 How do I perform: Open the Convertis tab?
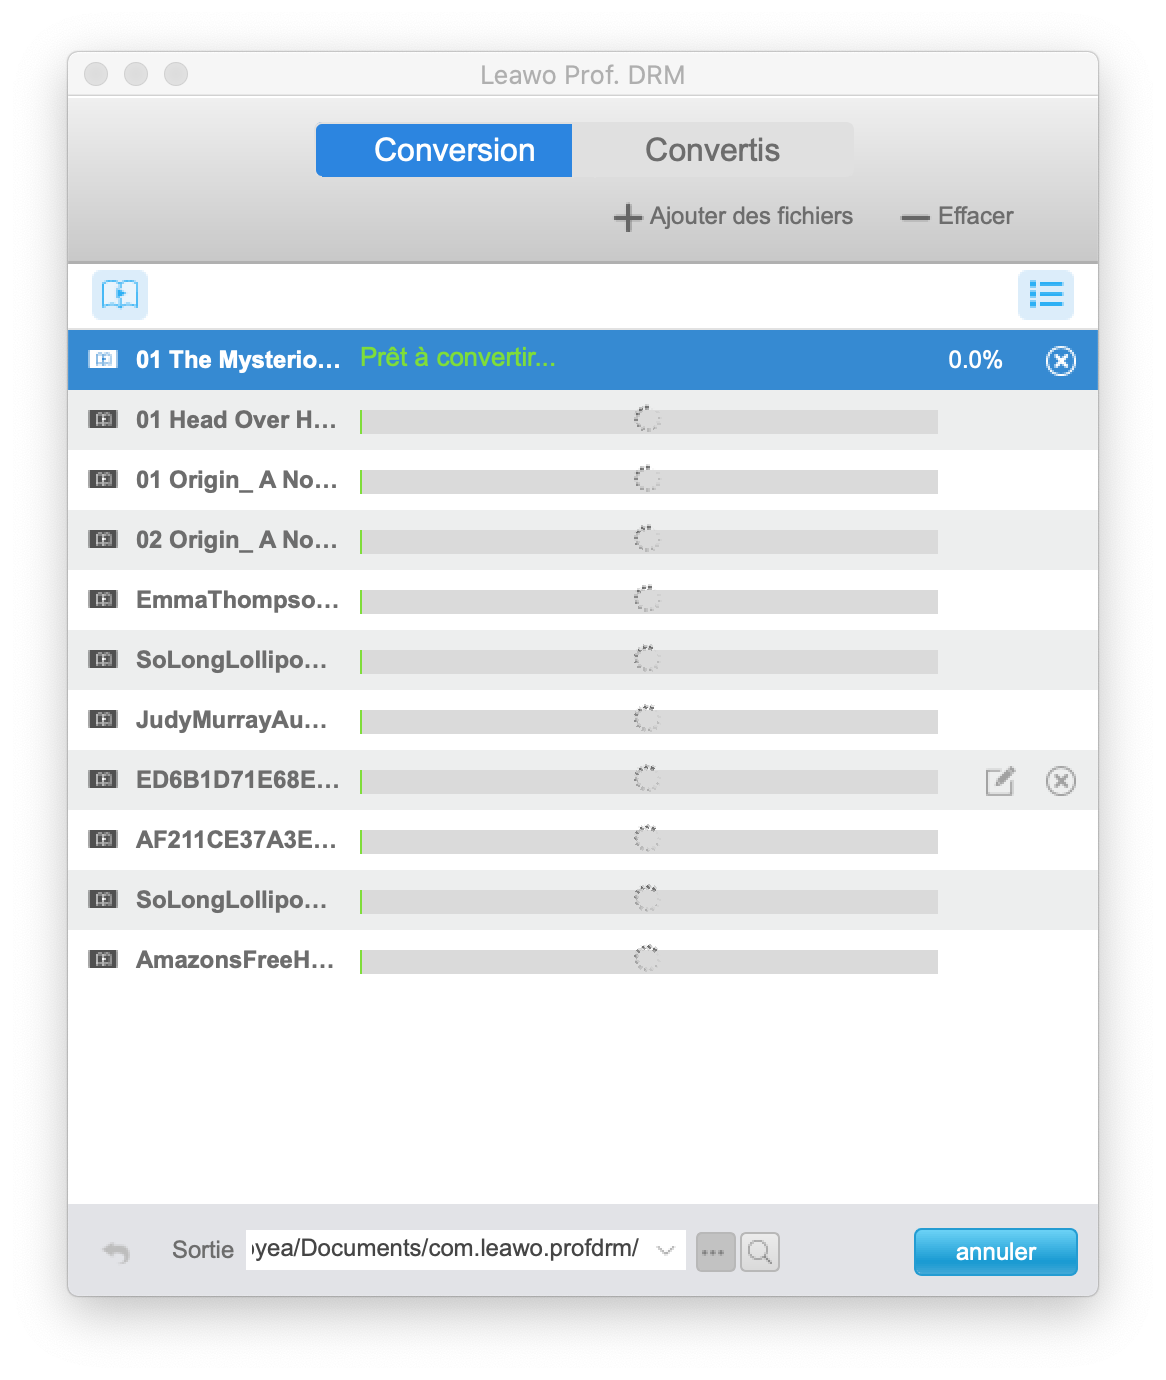tap(712, 150)
